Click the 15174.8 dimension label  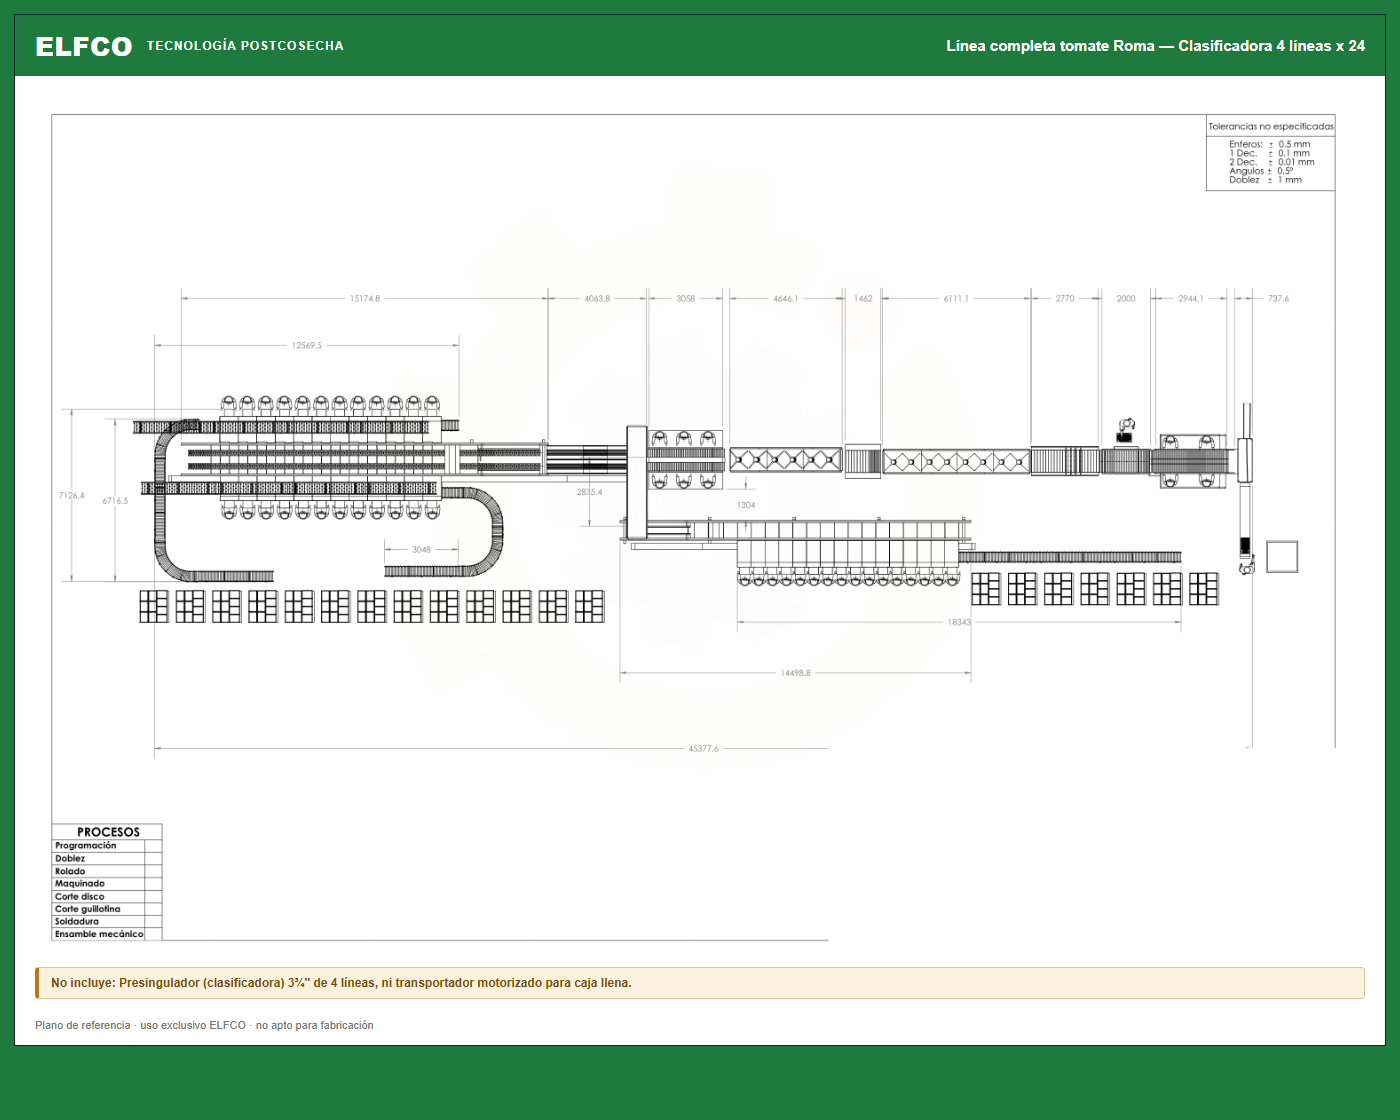click(365, 299)
